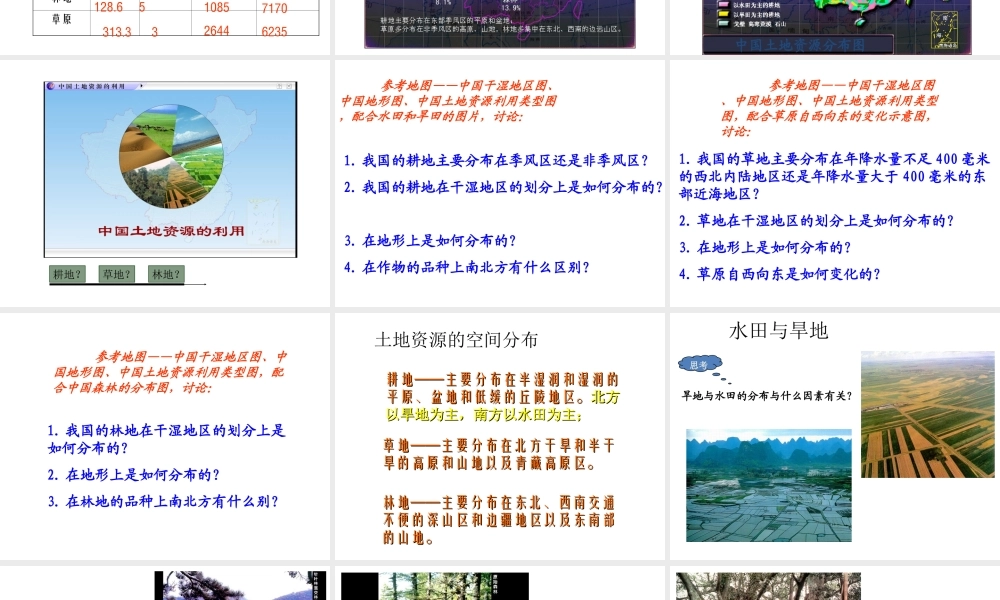Click the 草地 paragraph on the distribution slide
The width and height of the screenshot is (1000, 600).
click(x=499, y=455)
